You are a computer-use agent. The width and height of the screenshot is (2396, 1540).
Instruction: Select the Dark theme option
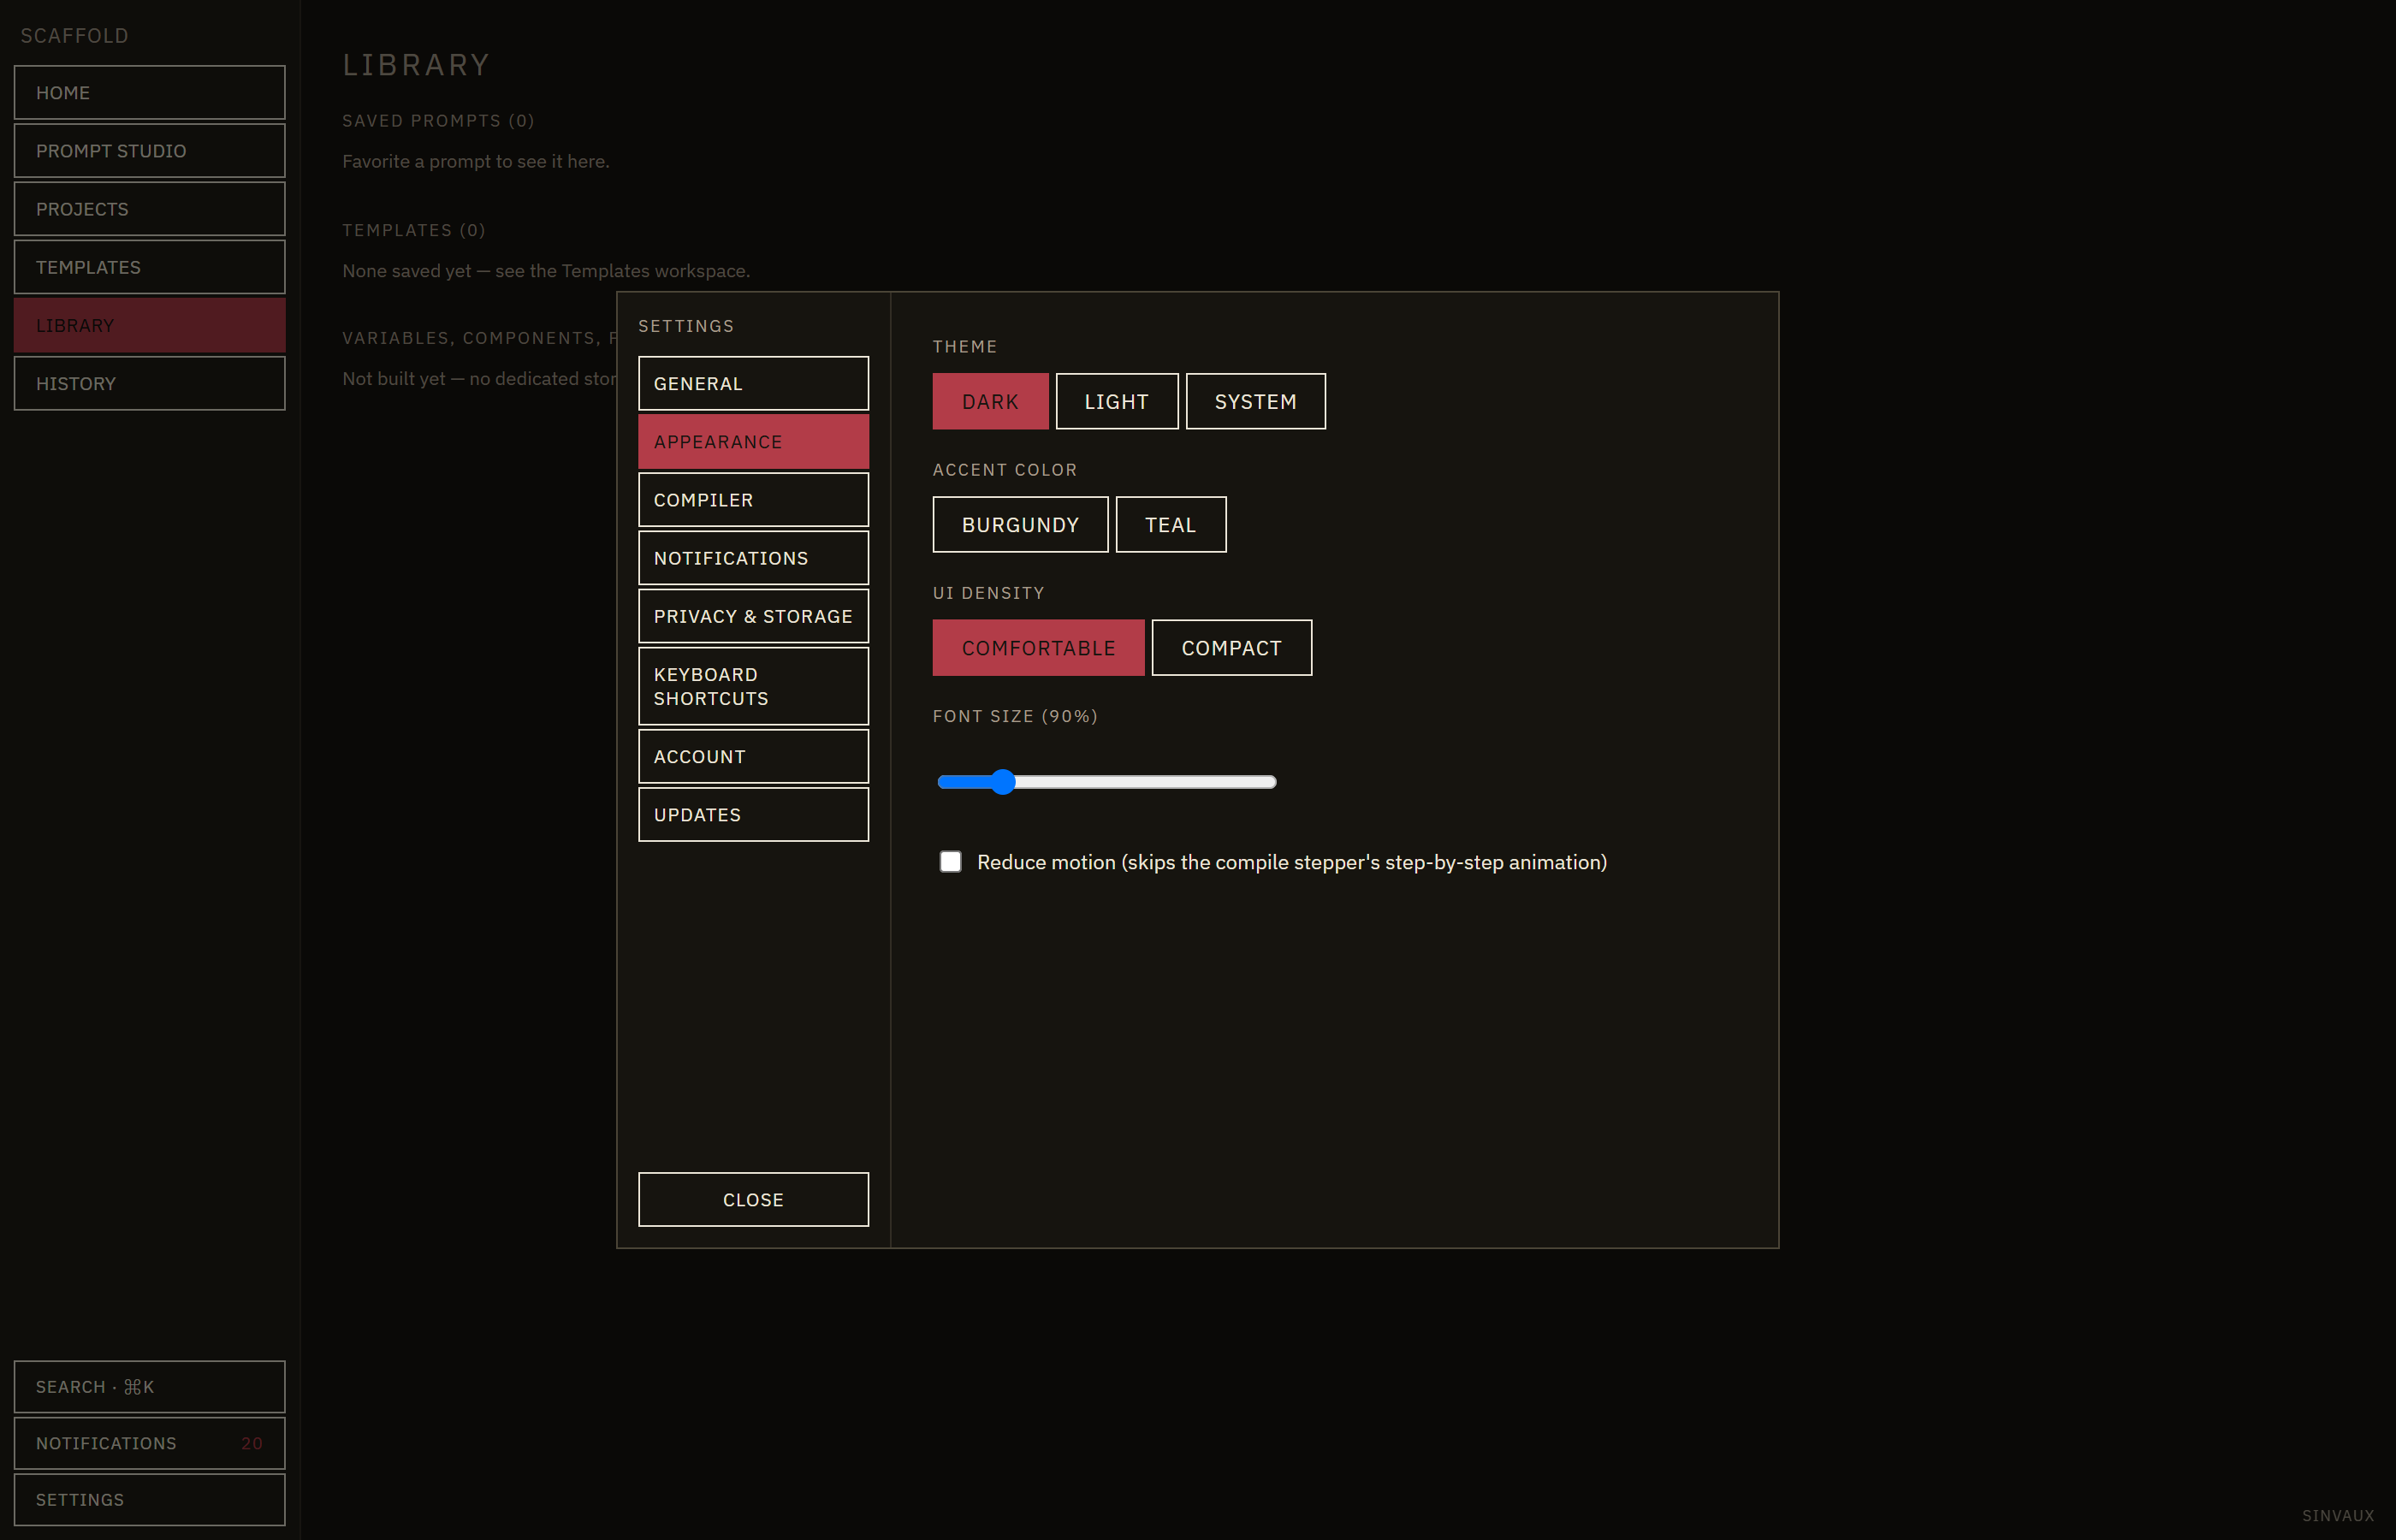990,401
